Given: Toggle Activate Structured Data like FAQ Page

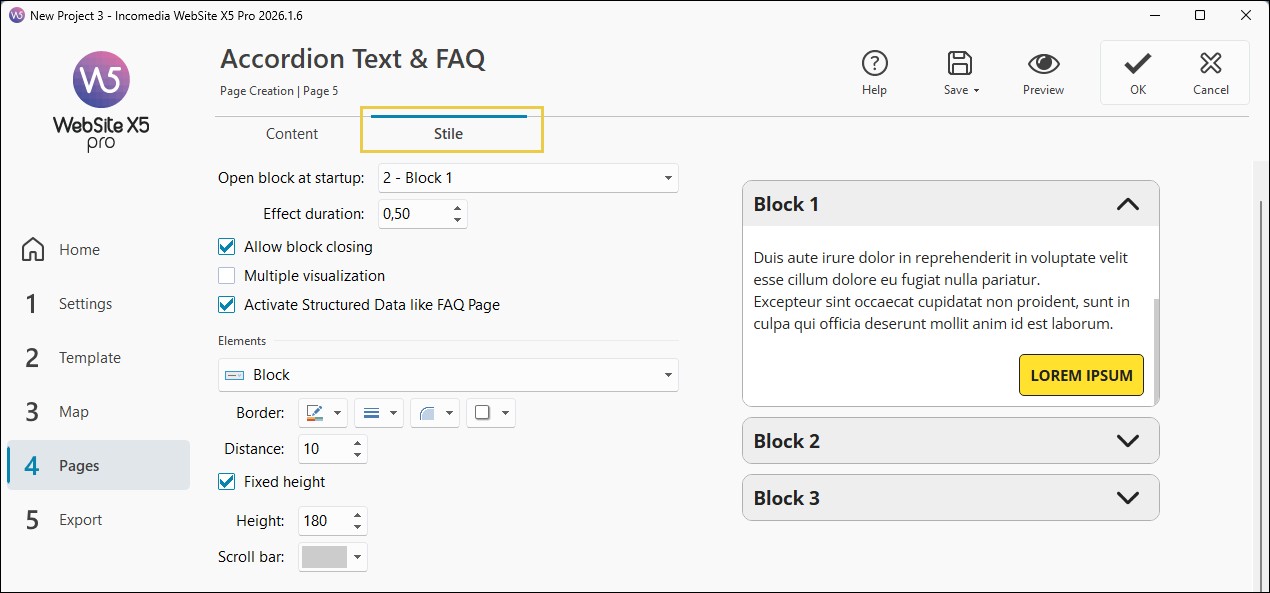Looking at the screenshot, I should [x=227, y=305].
